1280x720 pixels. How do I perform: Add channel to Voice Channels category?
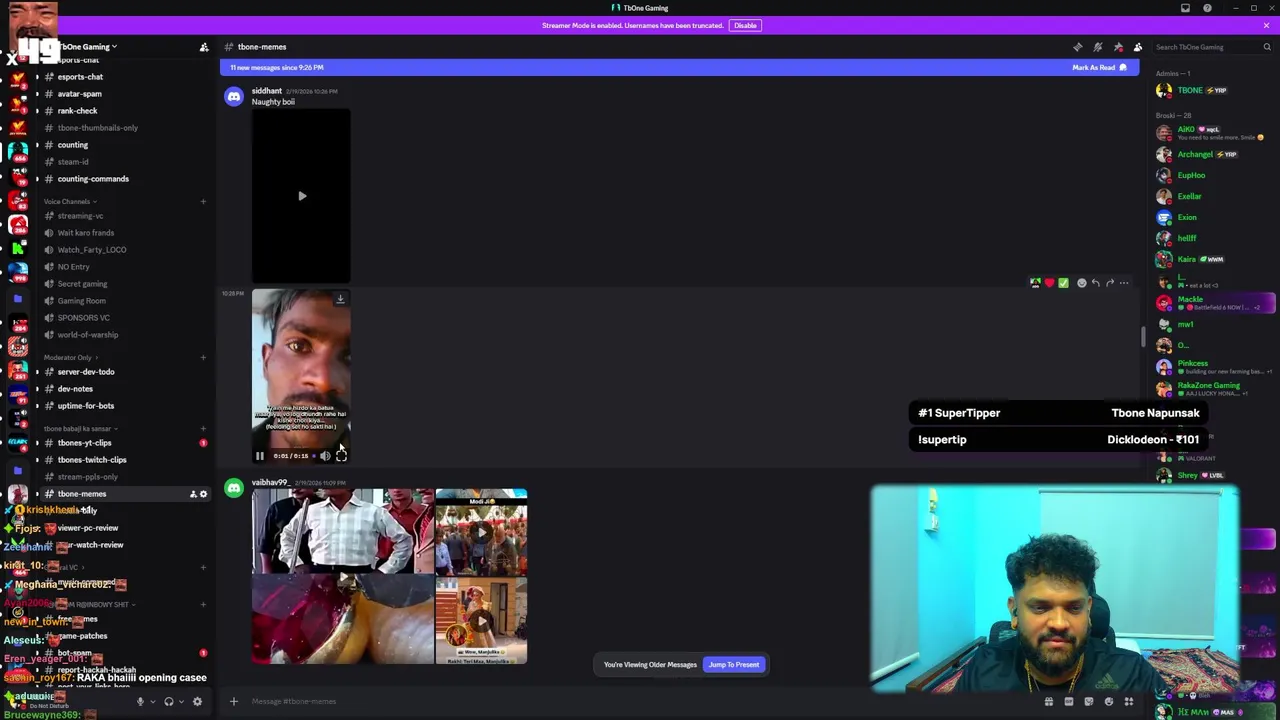pos(203,201)
